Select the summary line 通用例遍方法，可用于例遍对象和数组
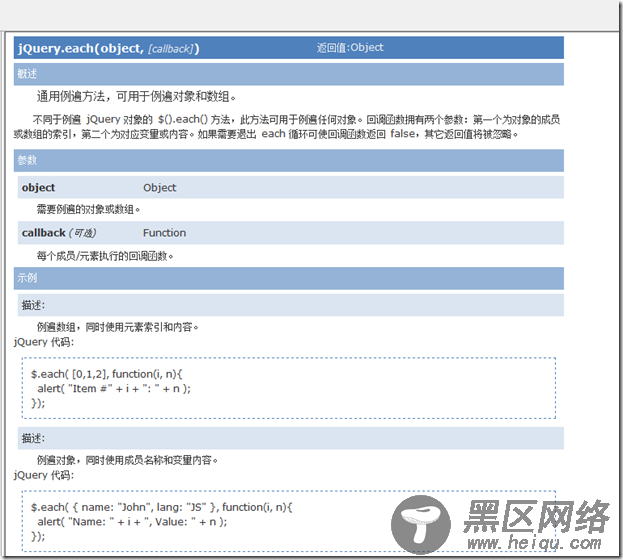Image resolution: width=623 pixels, height=560 pixels. point(136,97)
